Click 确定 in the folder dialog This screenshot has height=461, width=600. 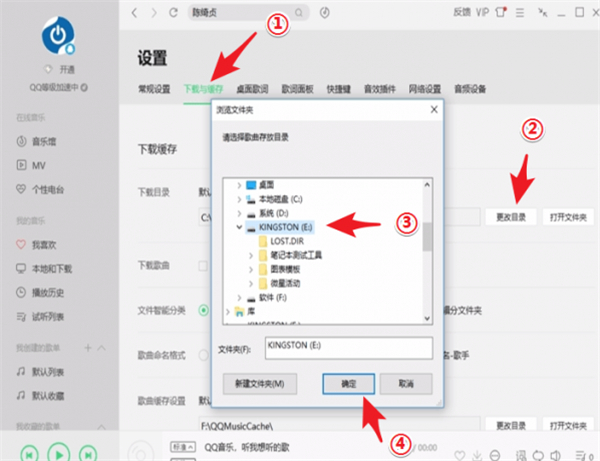[349, 384]
